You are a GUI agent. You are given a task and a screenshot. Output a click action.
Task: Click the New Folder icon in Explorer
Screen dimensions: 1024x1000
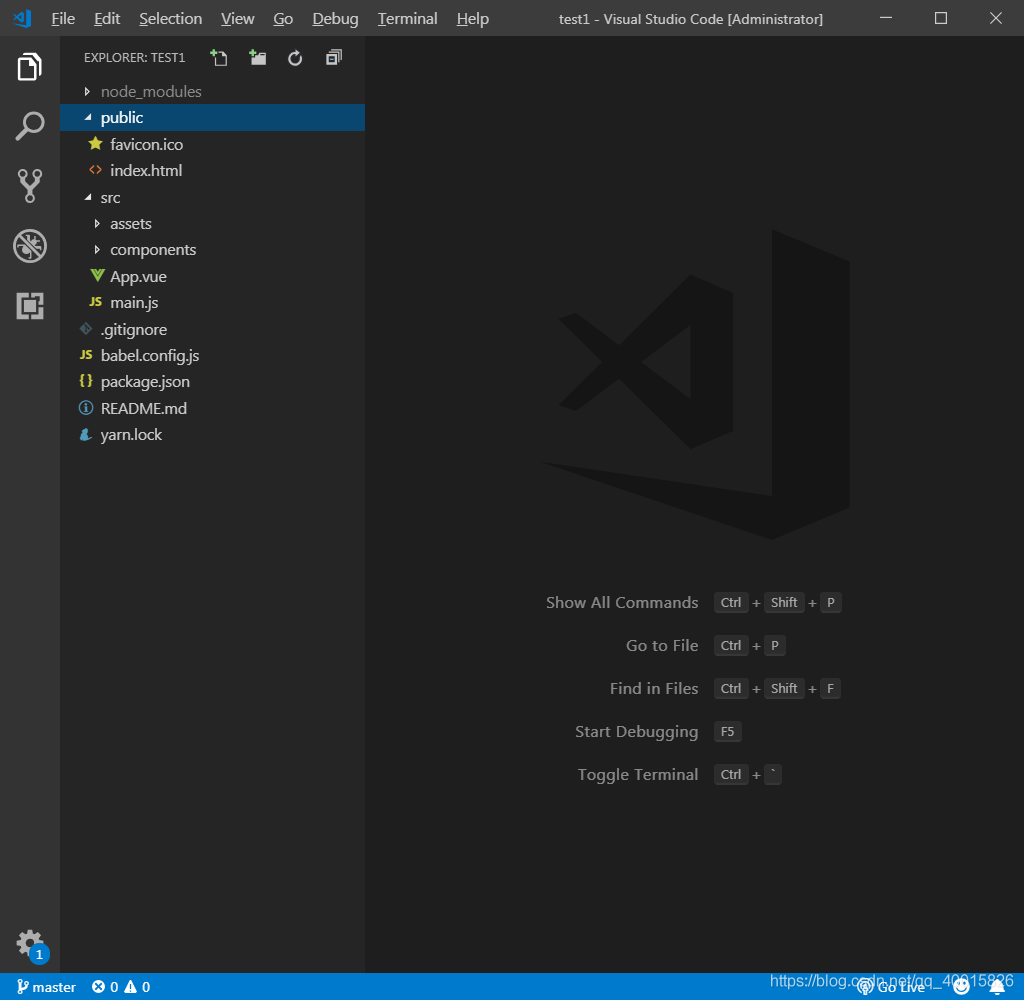(x=257, y=58)
